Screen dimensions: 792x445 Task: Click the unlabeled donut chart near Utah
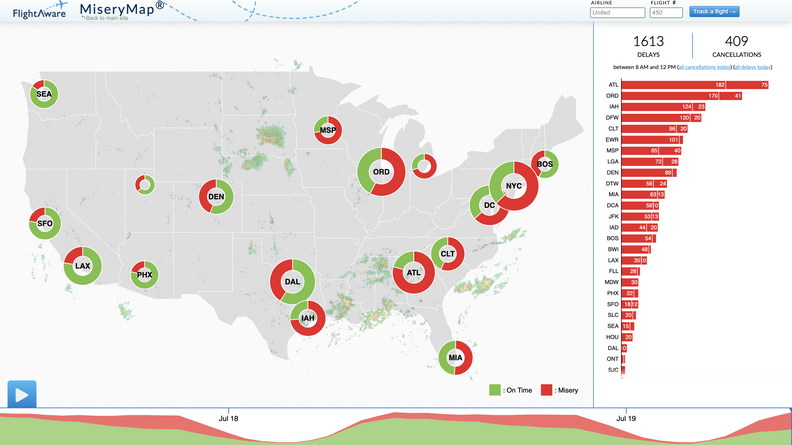pyautogui.click(x=145, y=185)
